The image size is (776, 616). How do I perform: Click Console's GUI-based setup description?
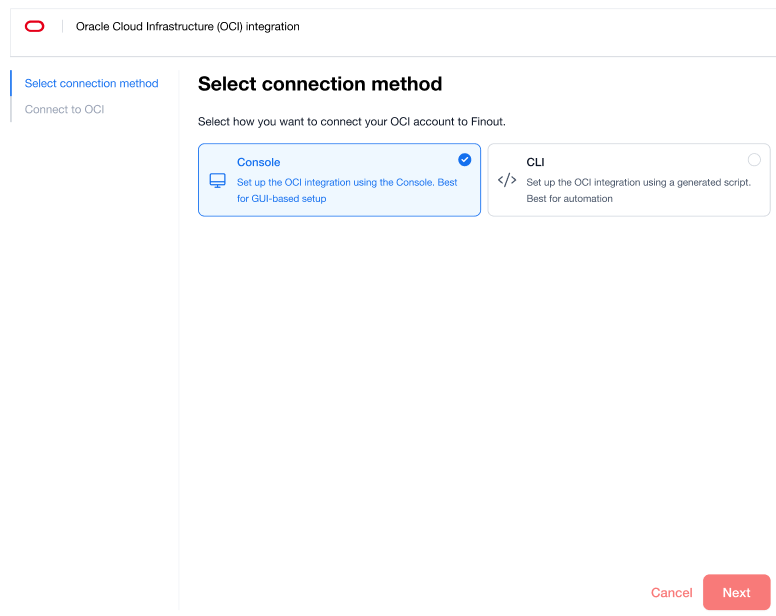[346, 190]
